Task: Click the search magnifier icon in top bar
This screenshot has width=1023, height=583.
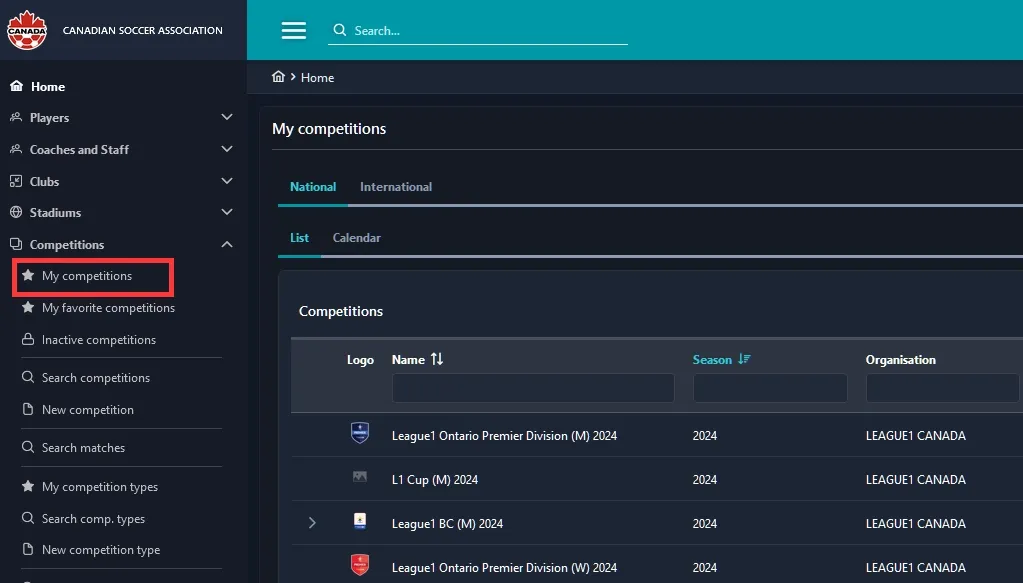Action: click(340, 30)
